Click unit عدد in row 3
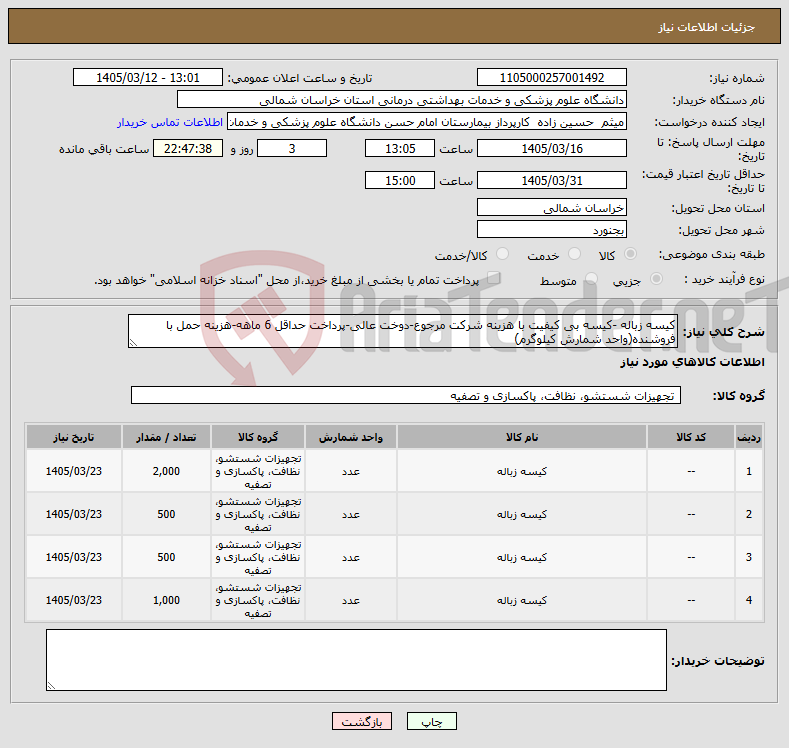This screenshot has width=789, height=748. click(351, 557)
